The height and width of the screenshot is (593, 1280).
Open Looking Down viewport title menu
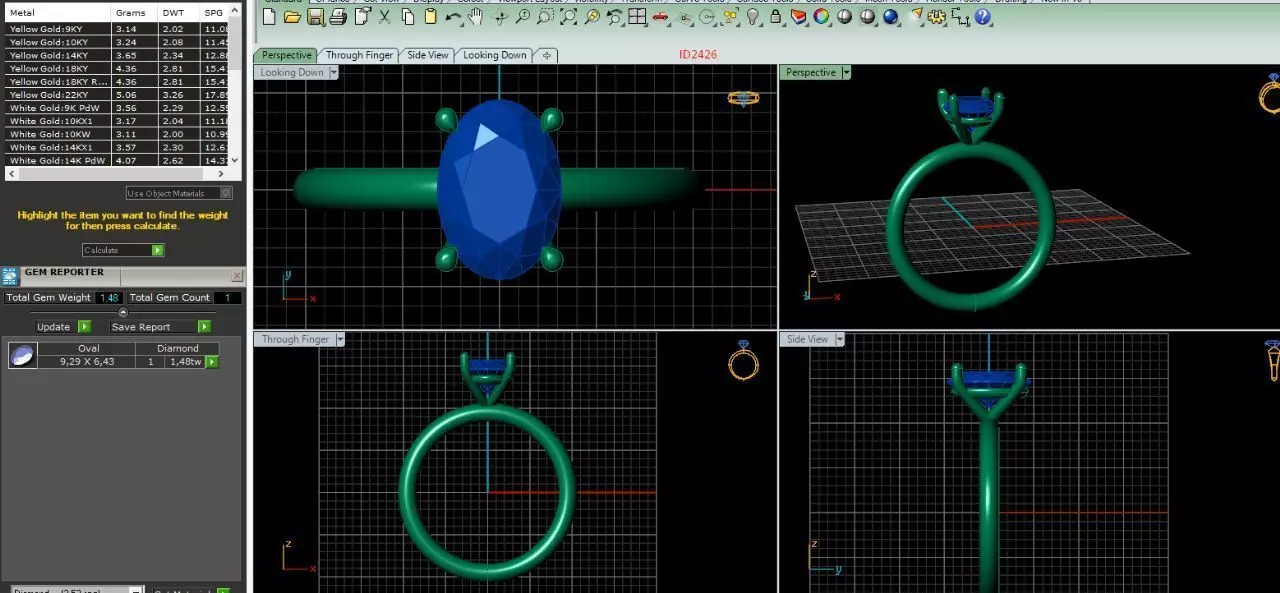click(334, 72)
